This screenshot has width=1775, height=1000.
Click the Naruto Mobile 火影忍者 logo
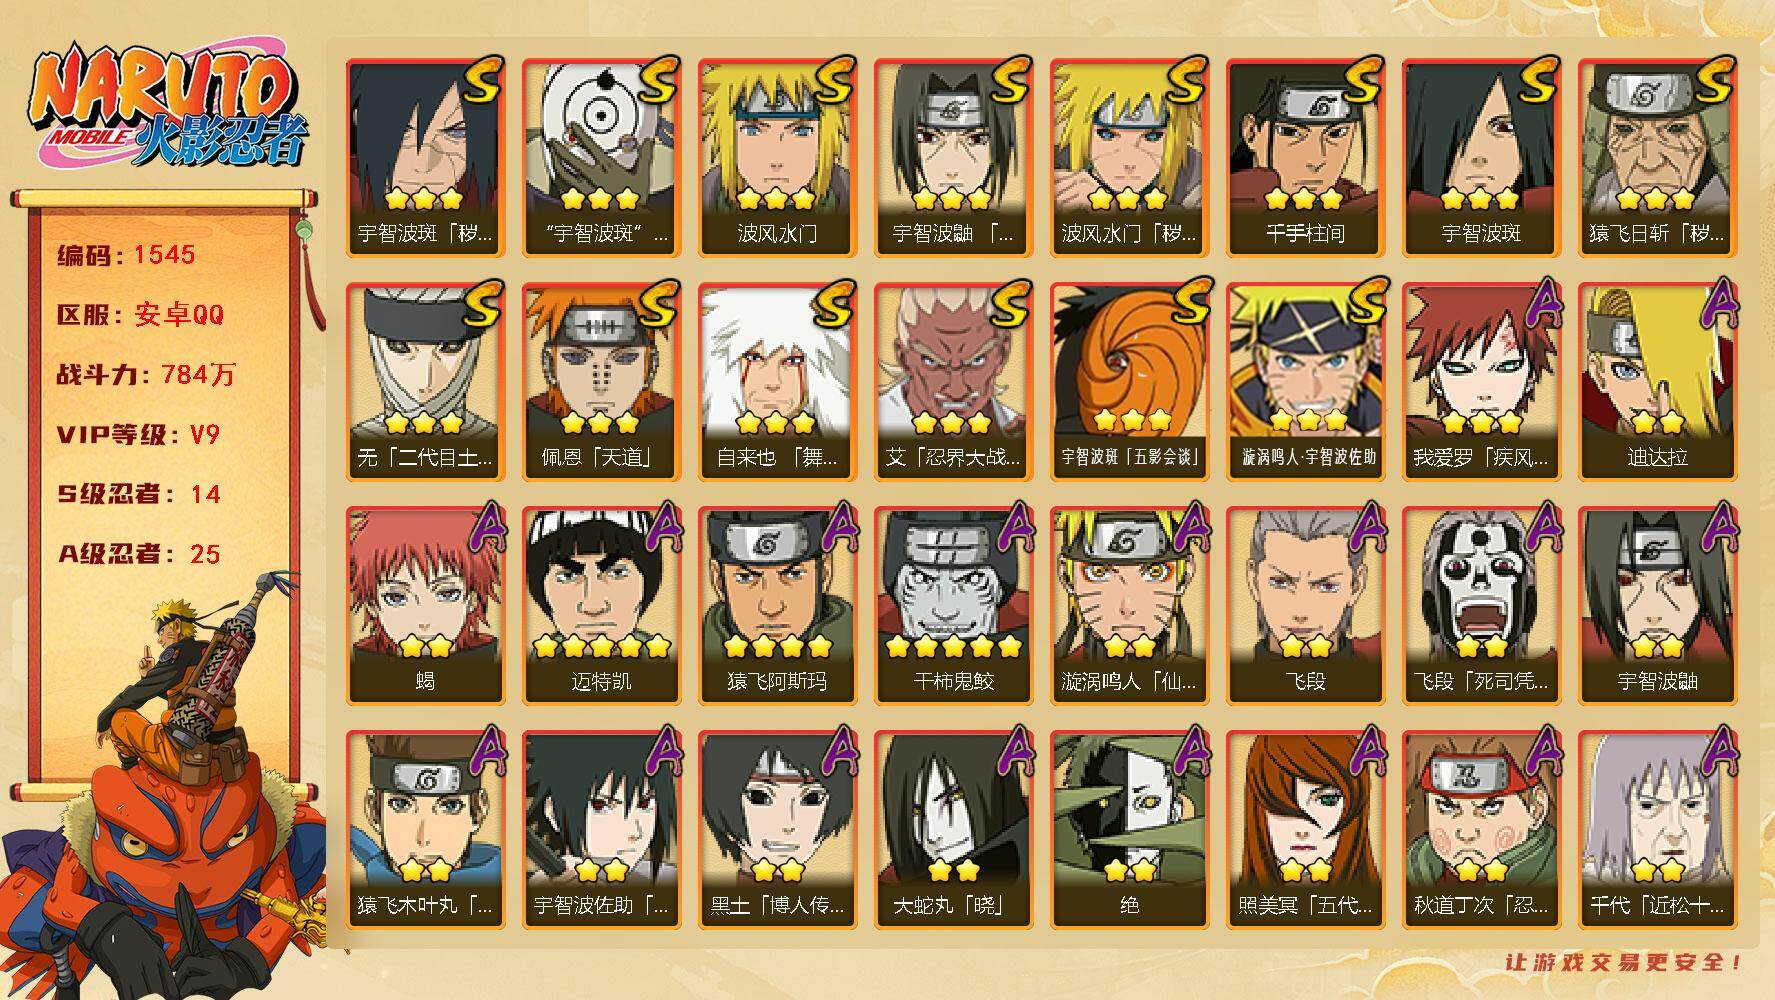pyautogui.click(x=166, y=107)
